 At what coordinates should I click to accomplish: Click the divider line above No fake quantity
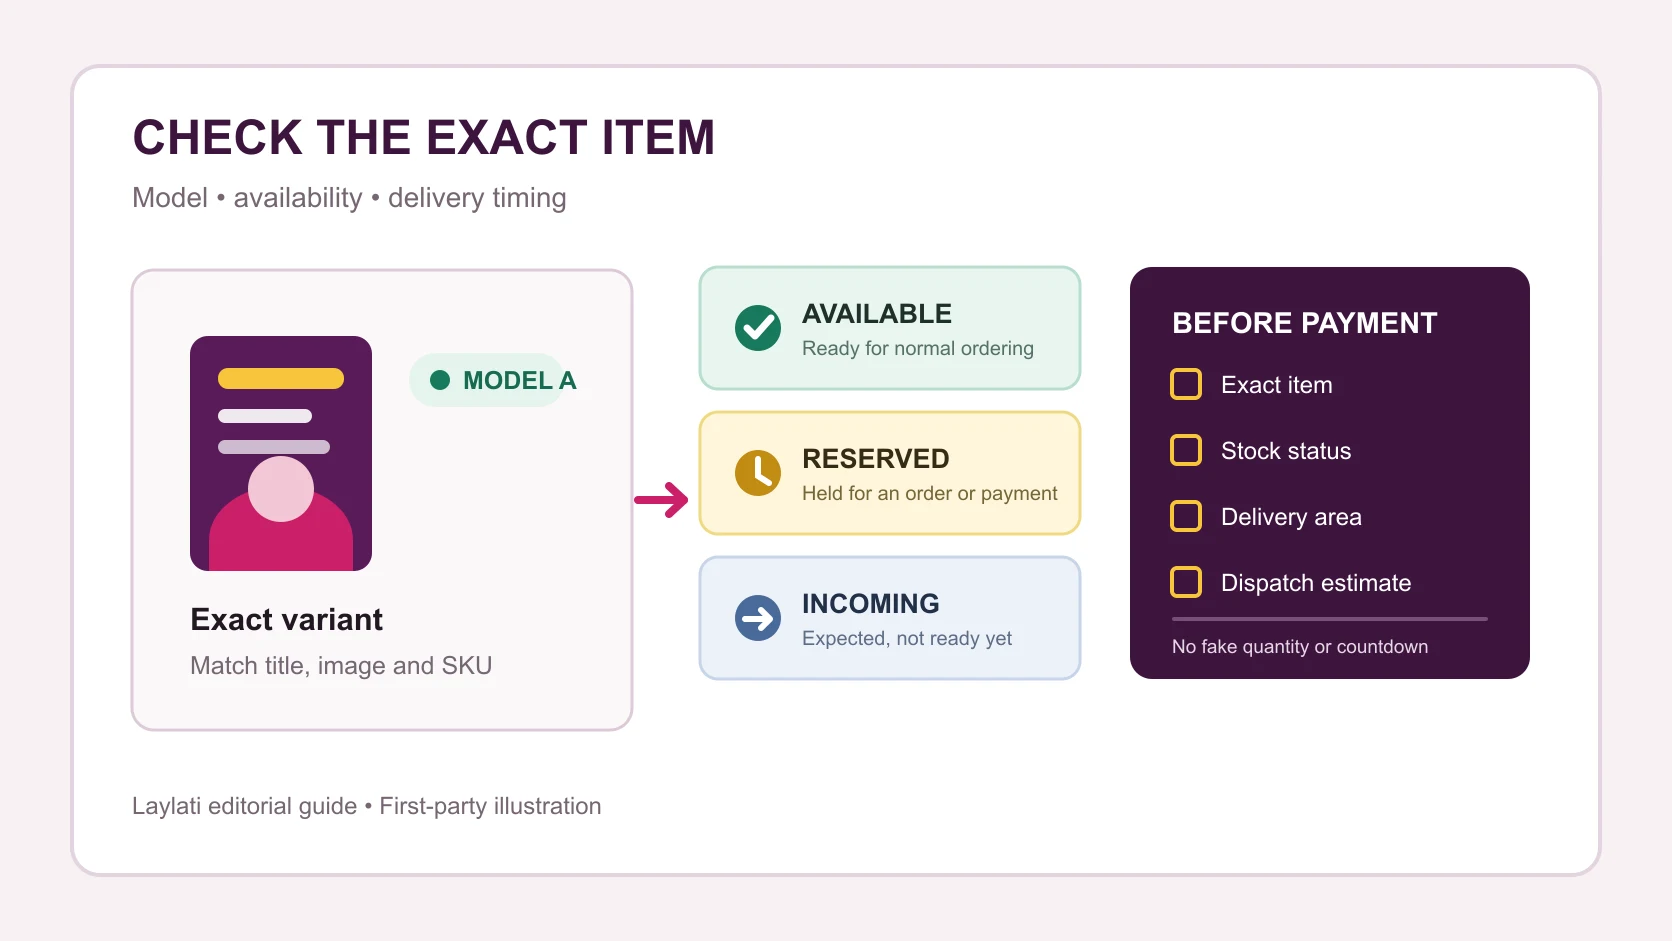(x=1329, y=619)
